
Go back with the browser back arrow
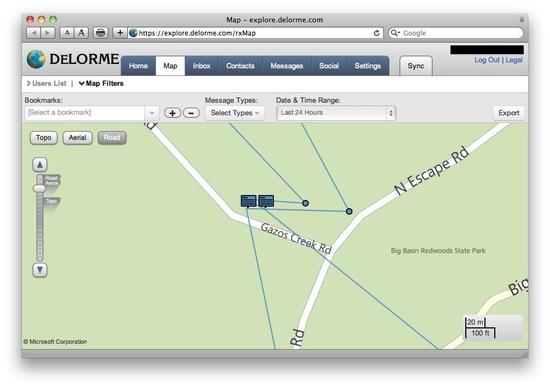tap(34, 33)
